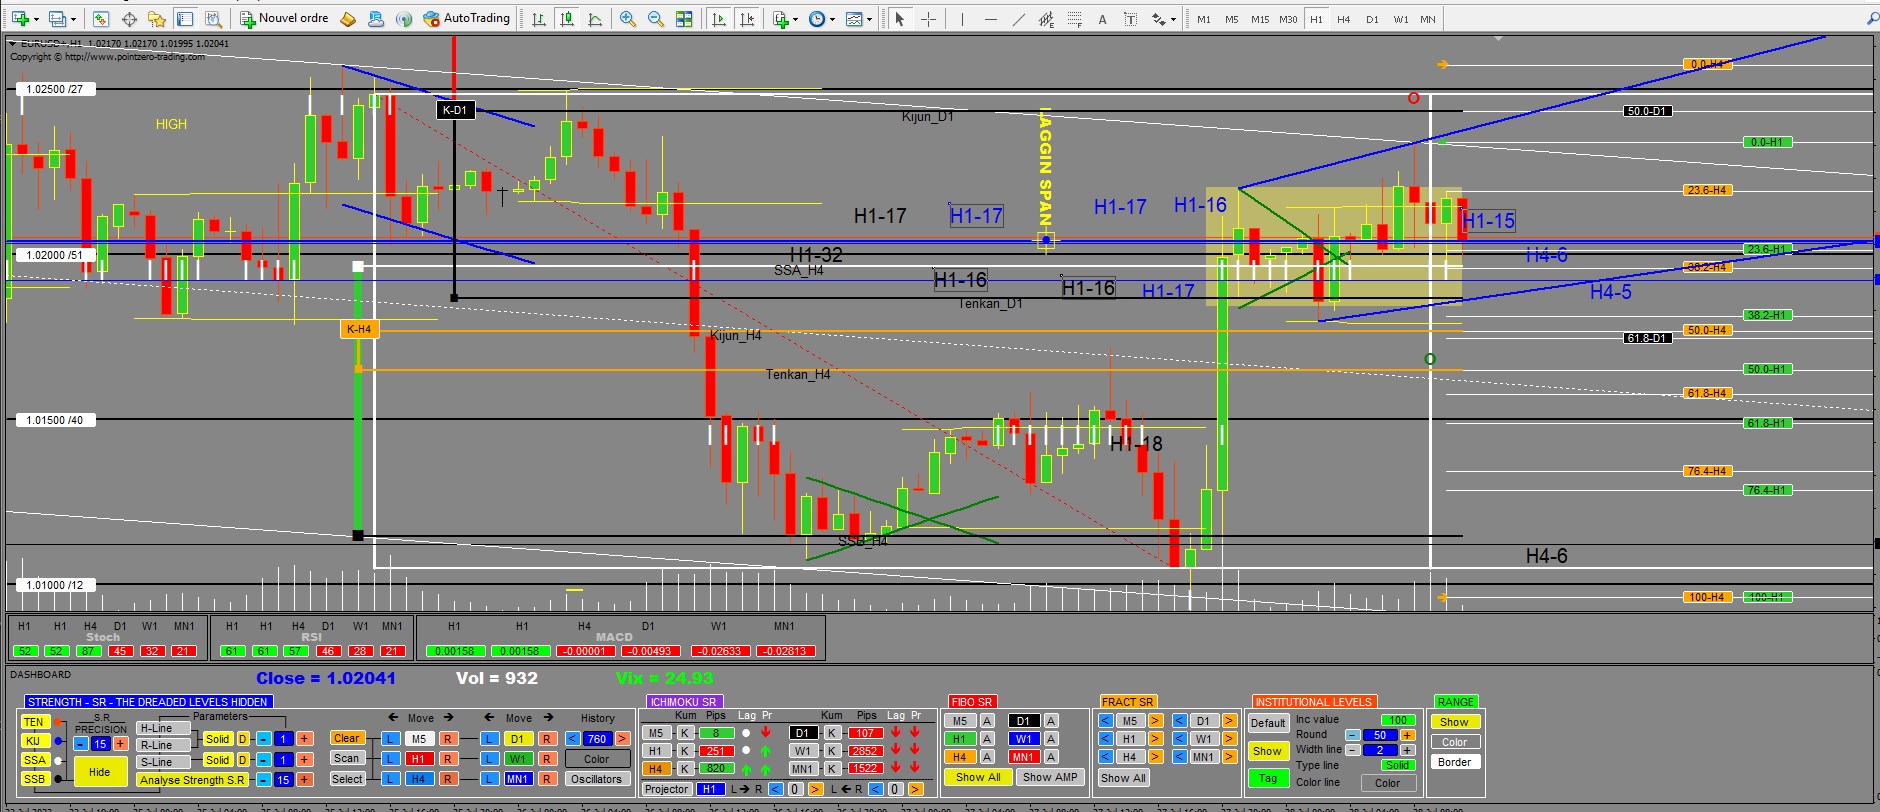Screen dimensions: 1880x812
Task: Pick the trendline drawing tool
Action: [x=1018, y=19]
